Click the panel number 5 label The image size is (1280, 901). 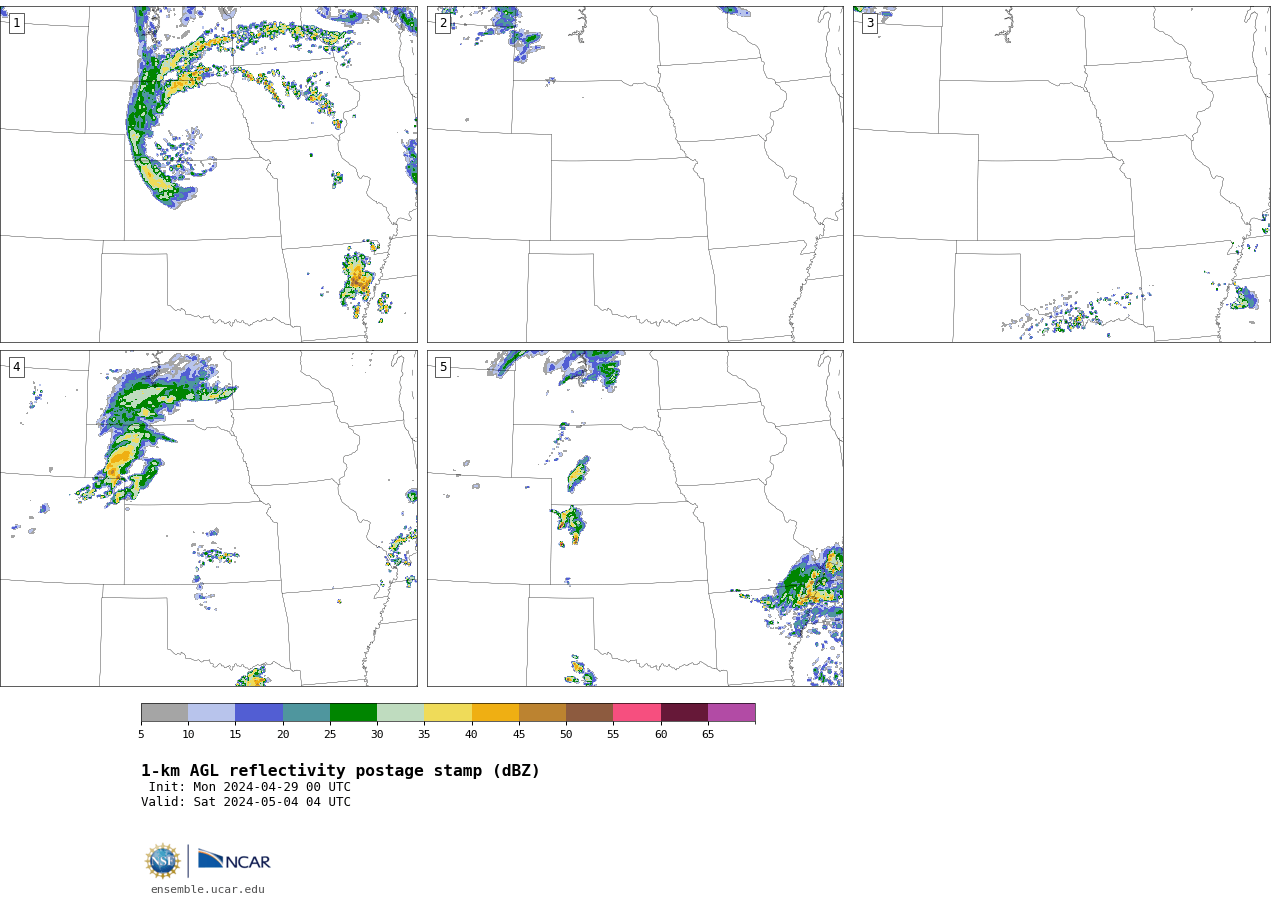(x=443, y=367)
